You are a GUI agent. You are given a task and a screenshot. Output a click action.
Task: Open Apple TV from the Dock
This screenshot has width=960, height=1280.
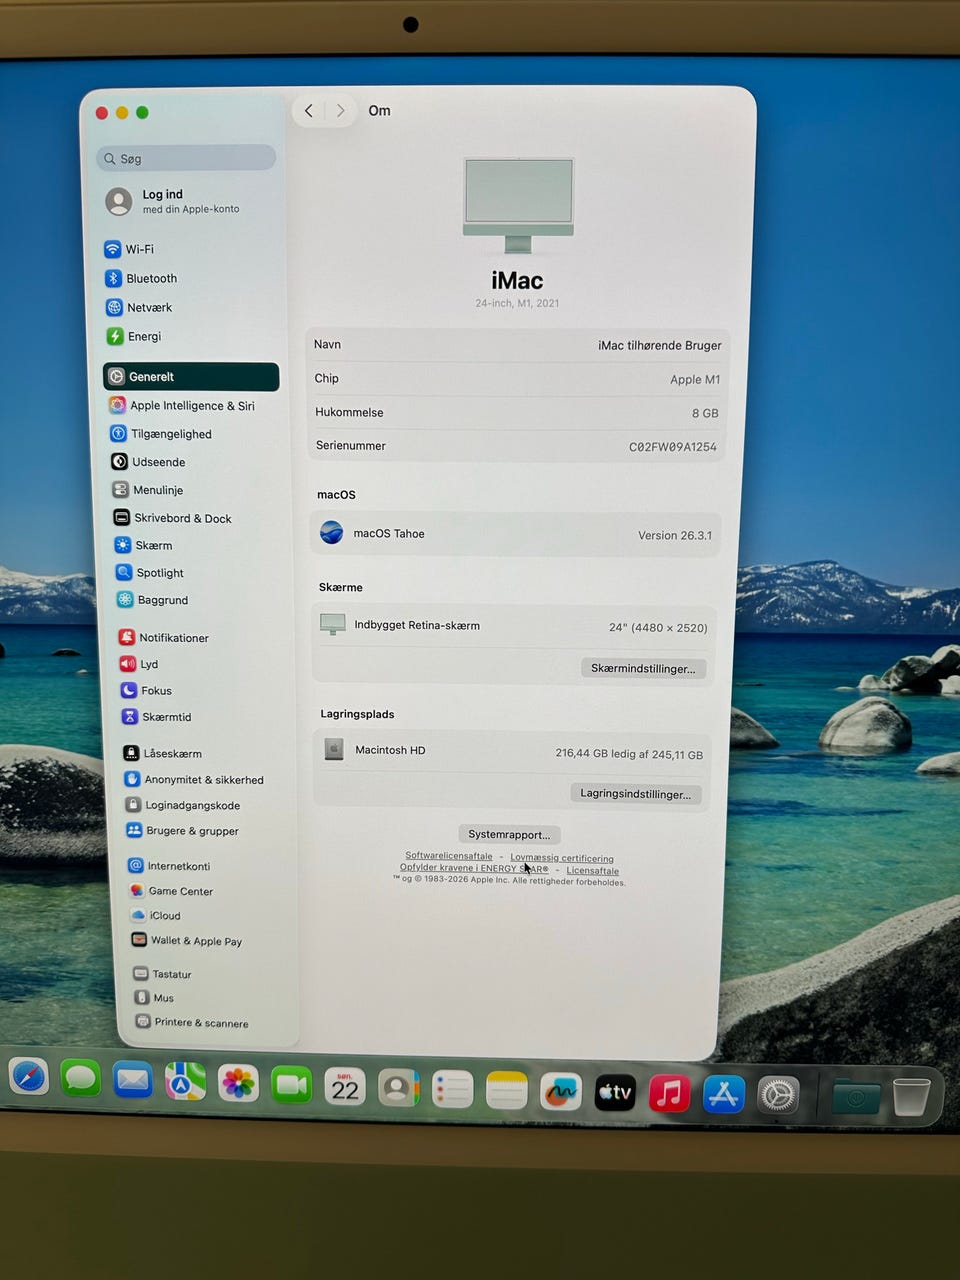[615, 1093]
